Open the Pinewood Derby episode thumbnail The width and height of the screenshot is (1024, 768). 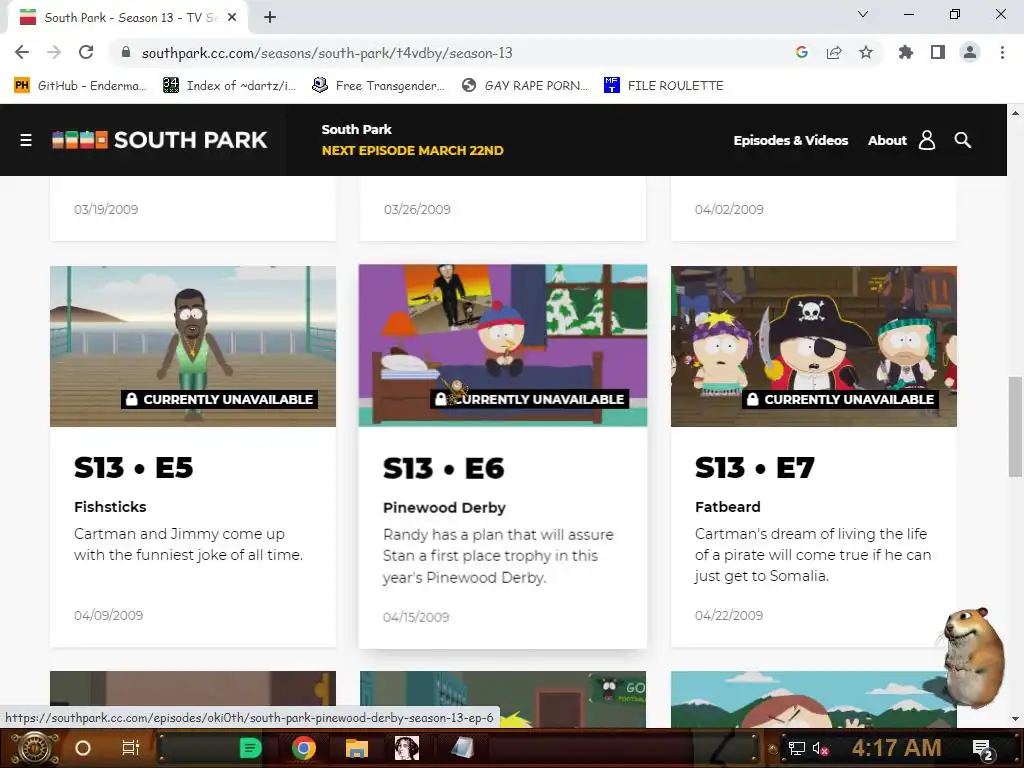click(x=503, y=345)
